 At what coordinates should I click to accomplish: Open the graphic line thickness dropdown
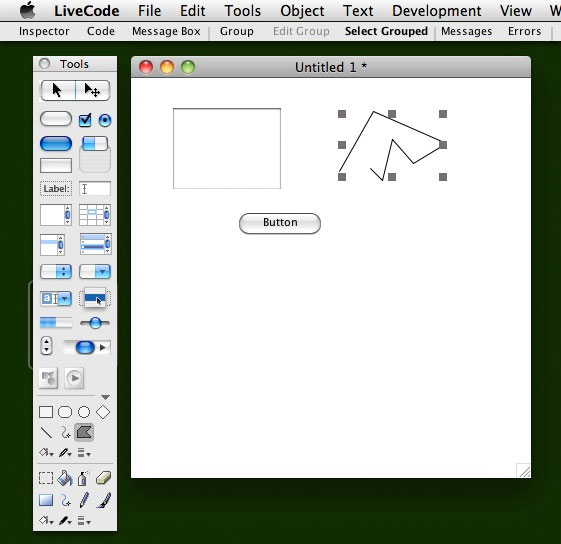click(x=84, y=453)
